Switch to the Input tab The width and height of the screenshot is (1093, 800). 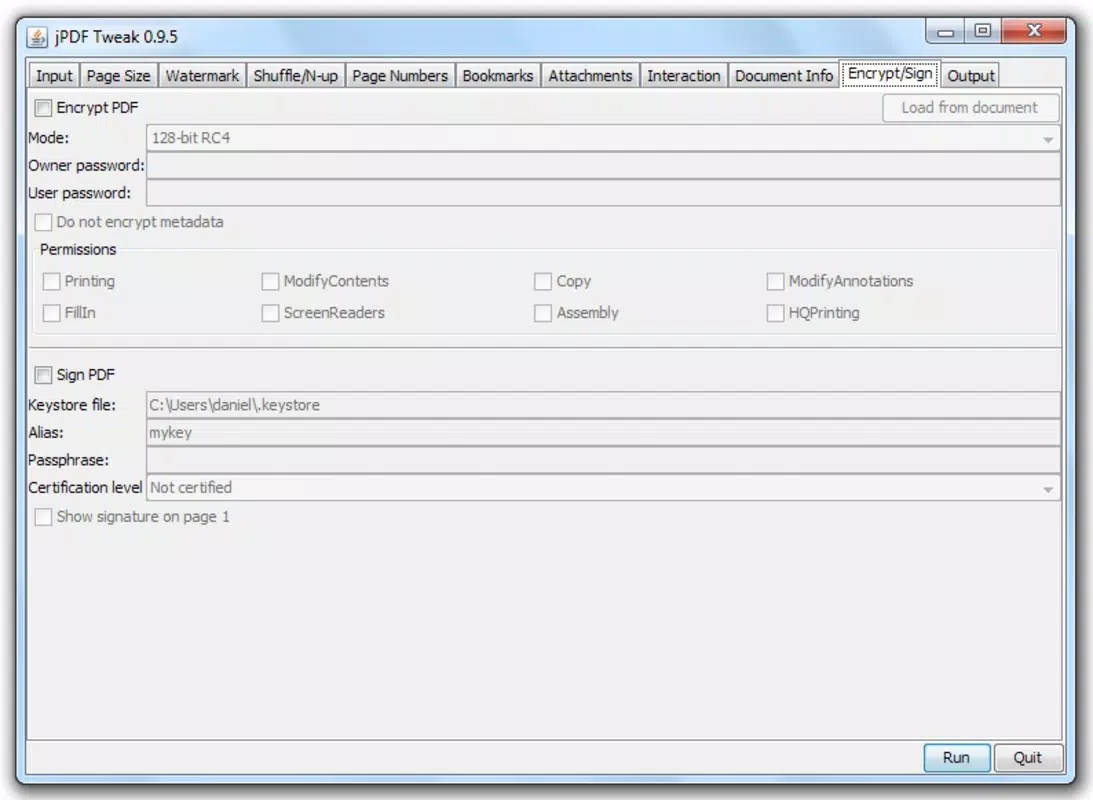54,76
